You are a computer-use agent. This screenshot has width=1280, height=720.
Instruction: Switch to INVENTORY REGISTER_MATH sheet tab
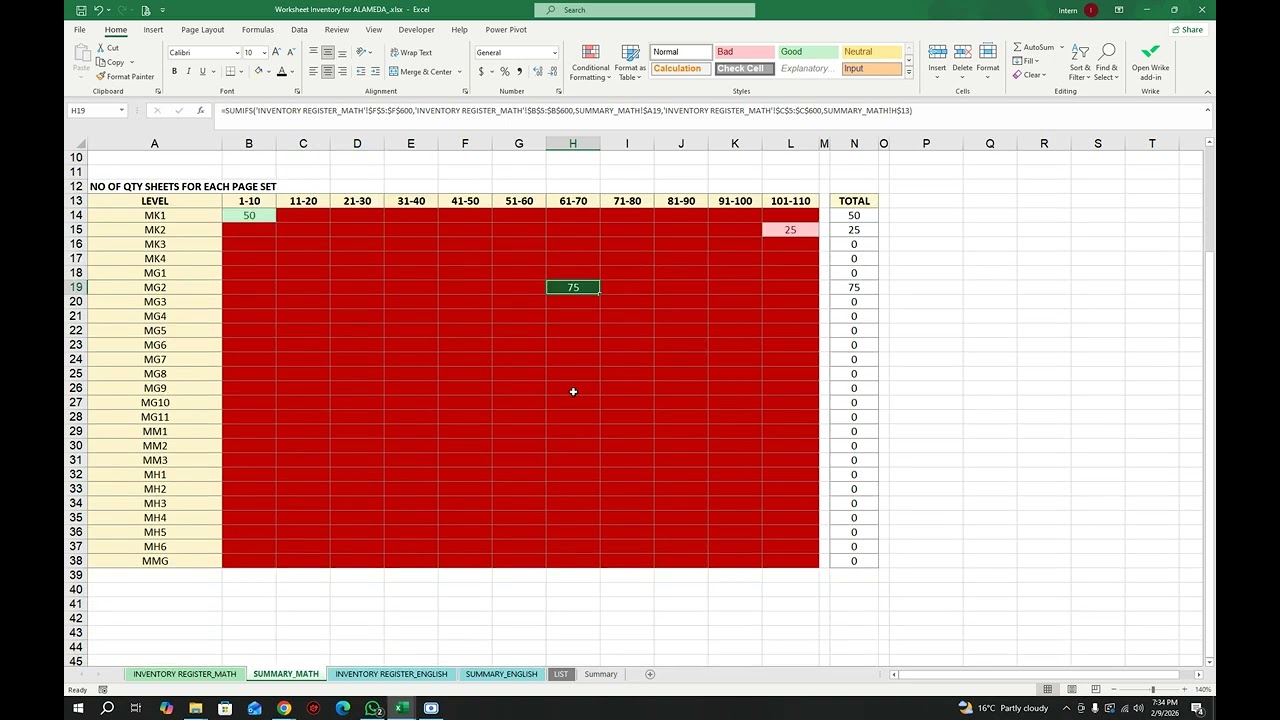coord(185,674)
